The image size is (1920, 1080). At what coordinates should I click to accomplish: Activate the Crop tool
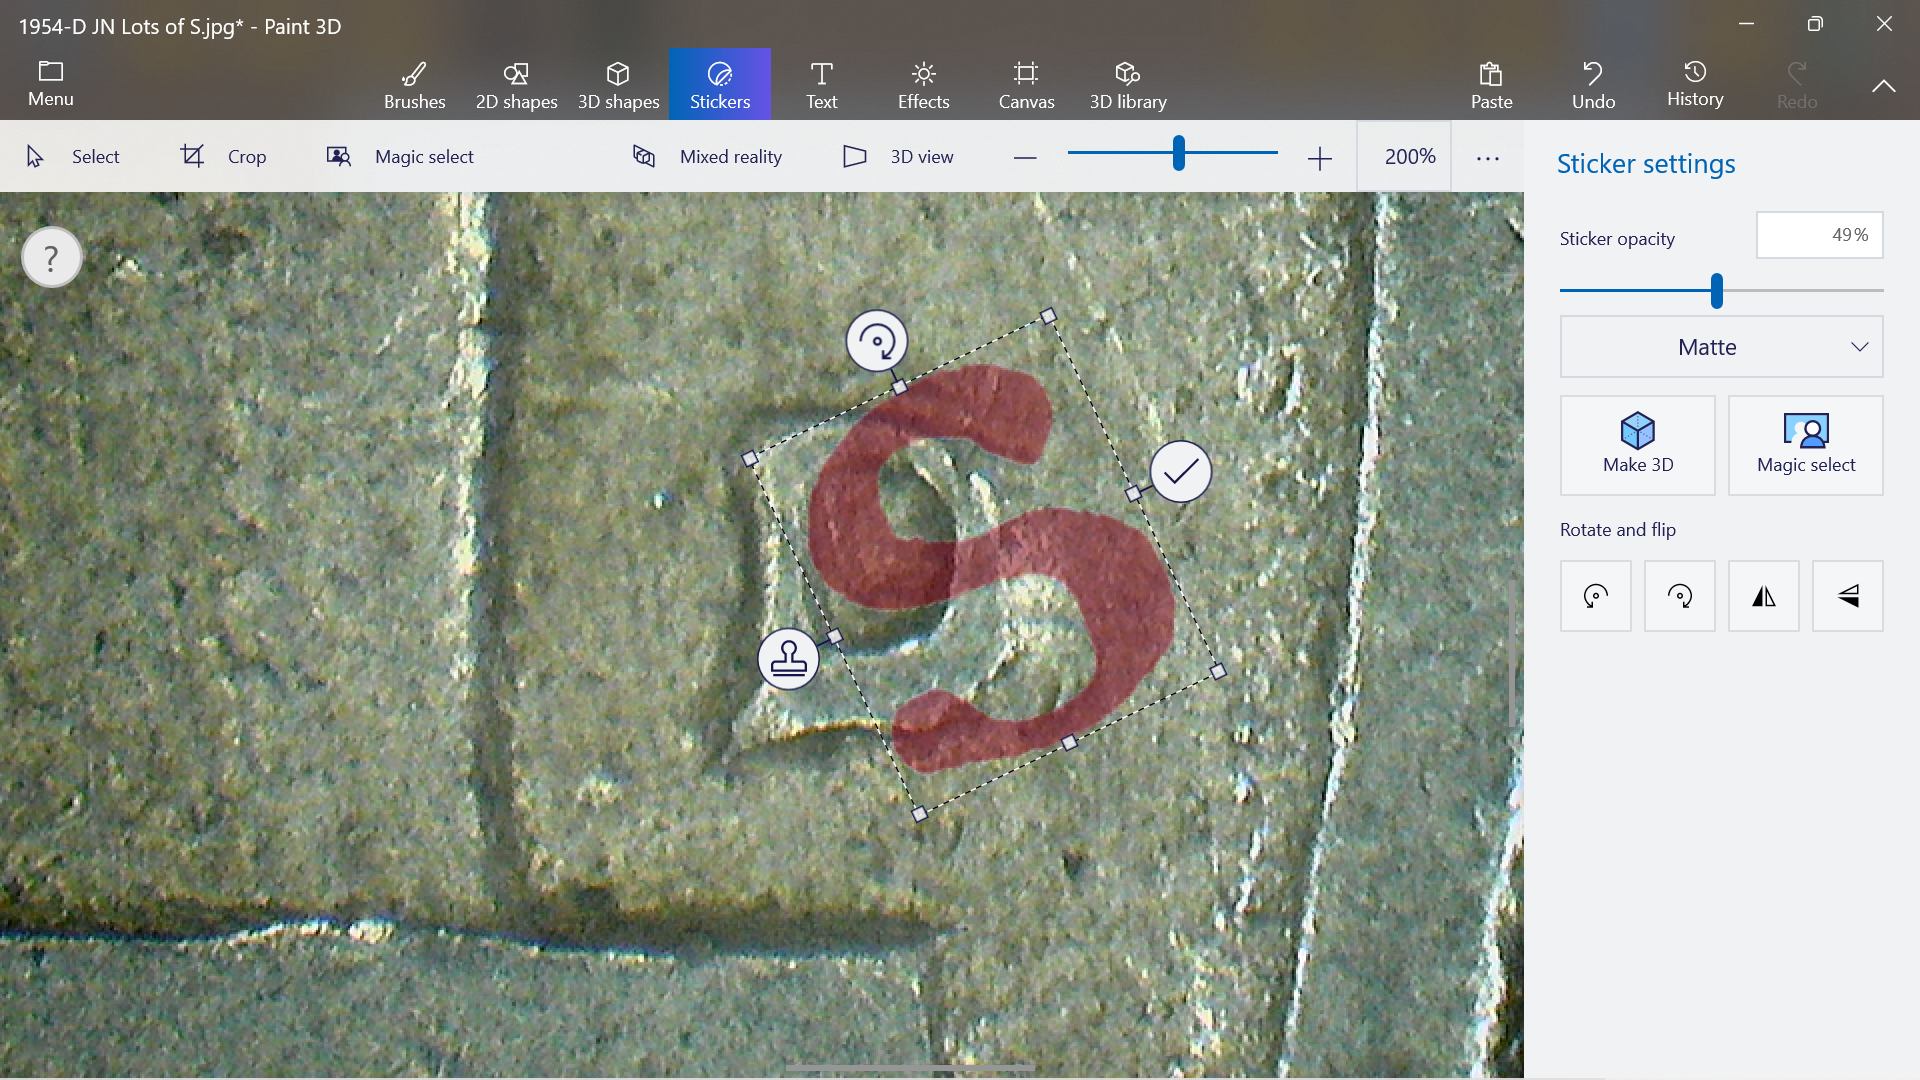223,156
